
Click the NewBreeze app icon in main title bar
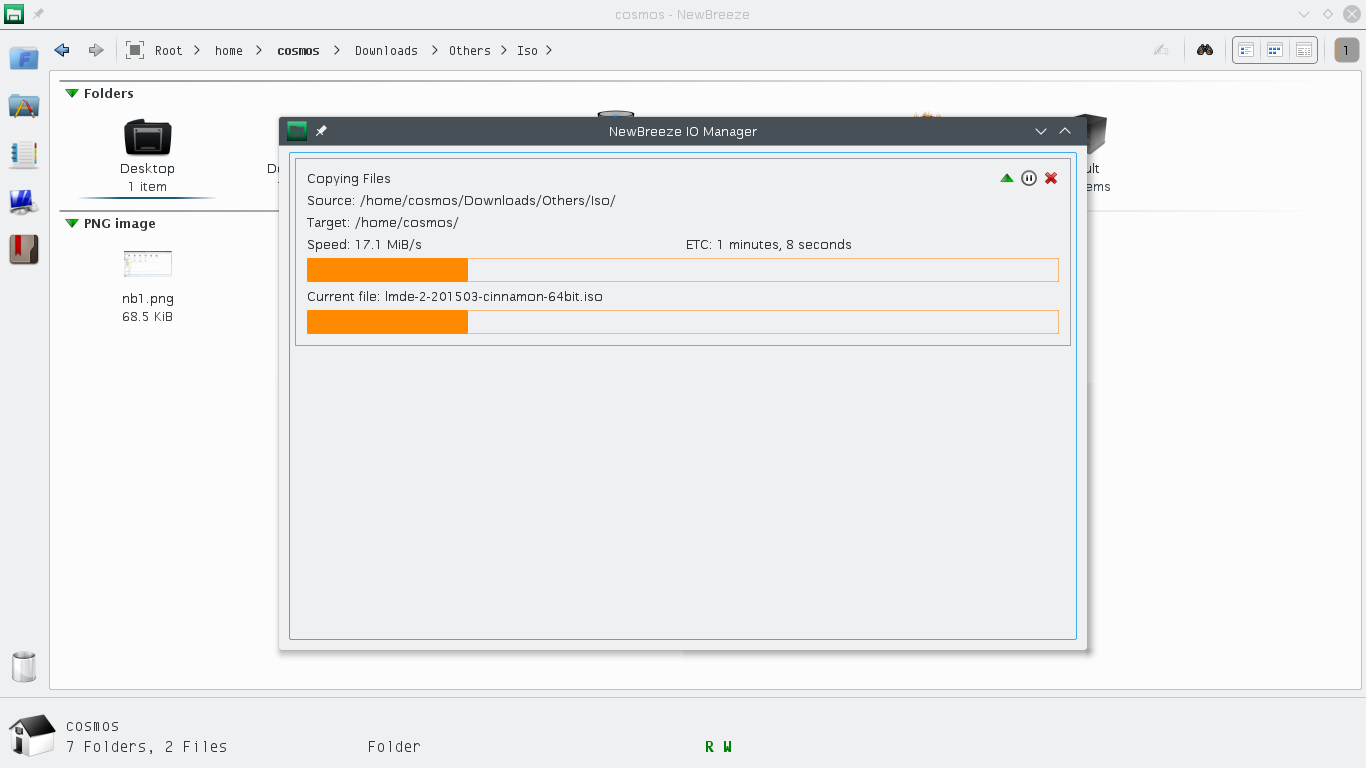[x=14, y=14]
